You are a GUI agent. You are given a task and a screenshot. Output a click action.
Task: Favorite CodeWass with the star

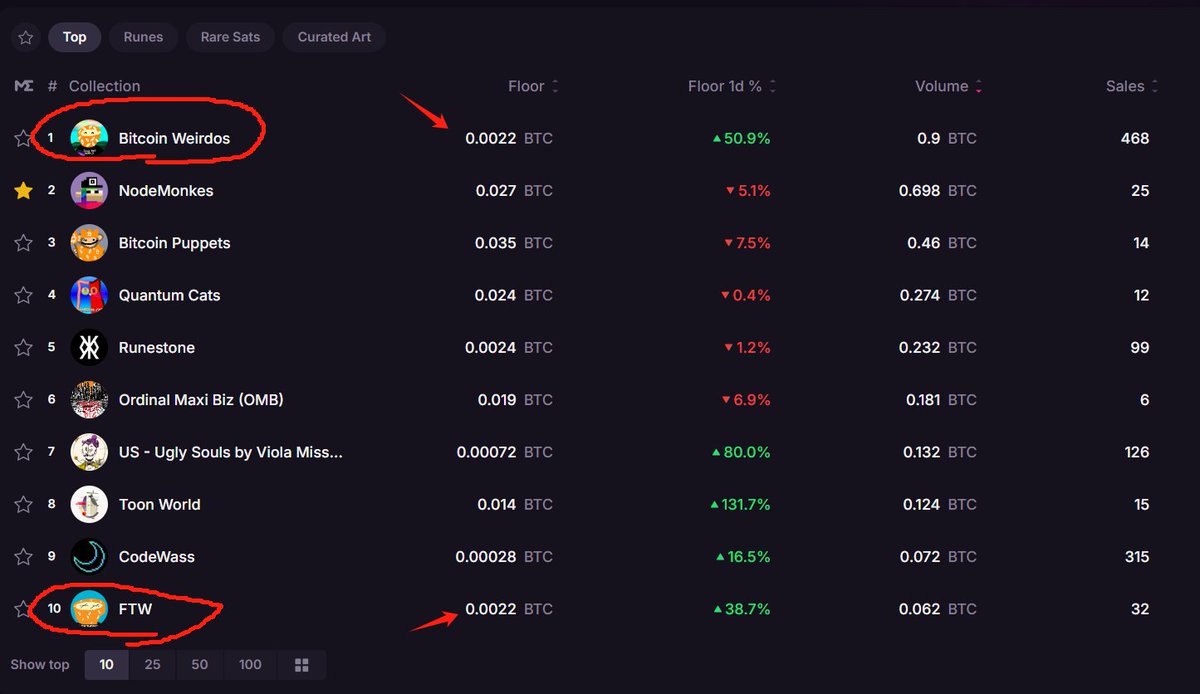[23, 557]
